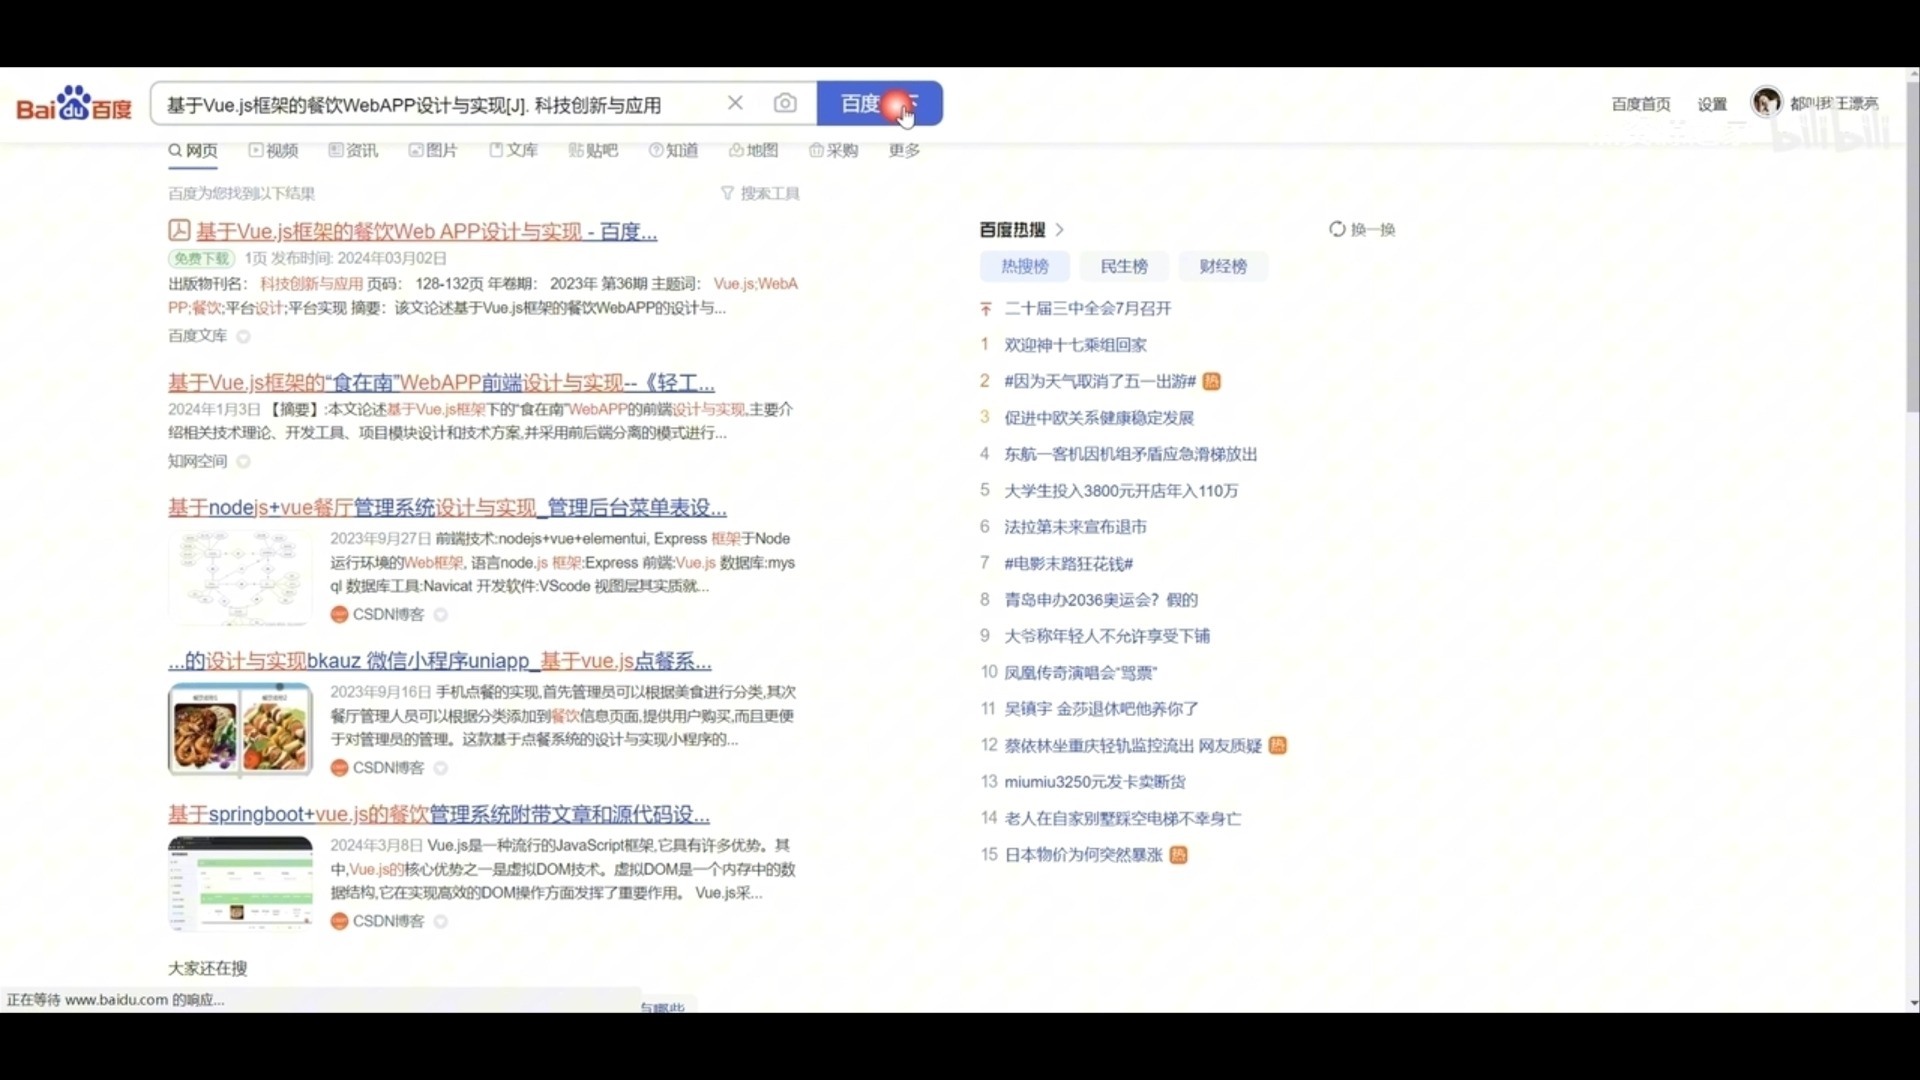Click circle icon next to 百度文库

click(x=243, y=337)
